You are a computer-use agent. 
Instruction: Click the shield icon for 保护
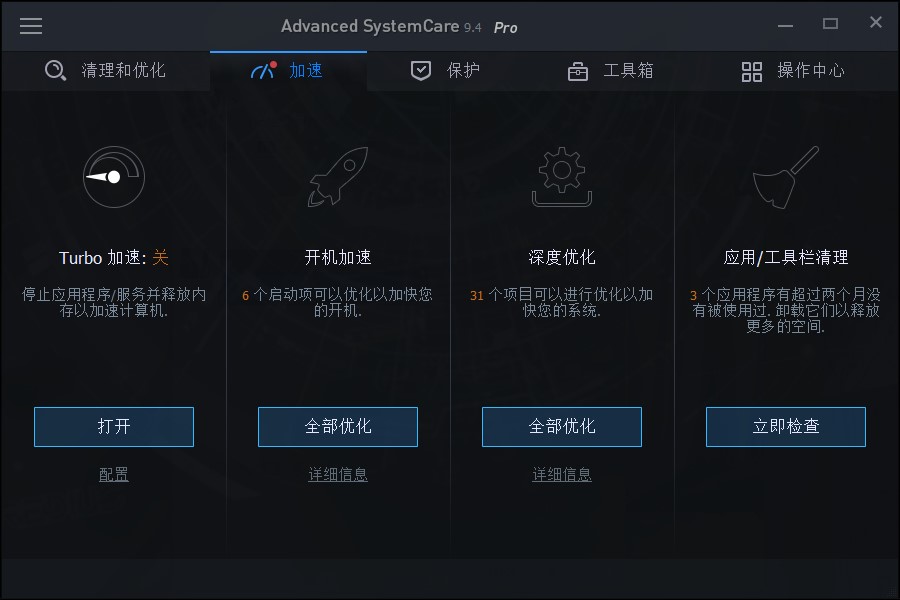click(x=421, y=71)
